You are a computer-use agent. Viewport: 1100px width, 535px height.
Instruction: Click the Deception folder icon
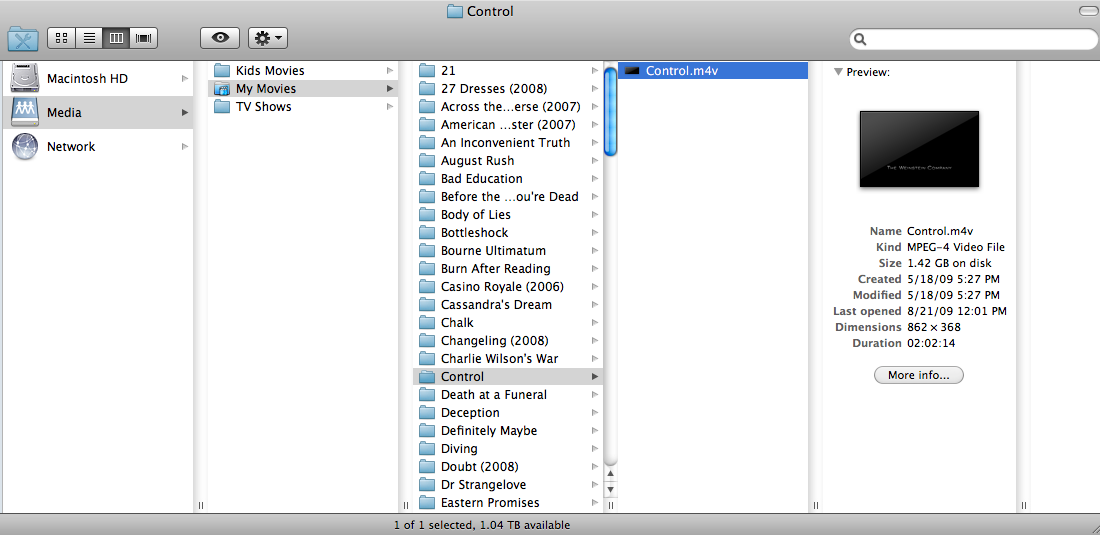[427, 412]
